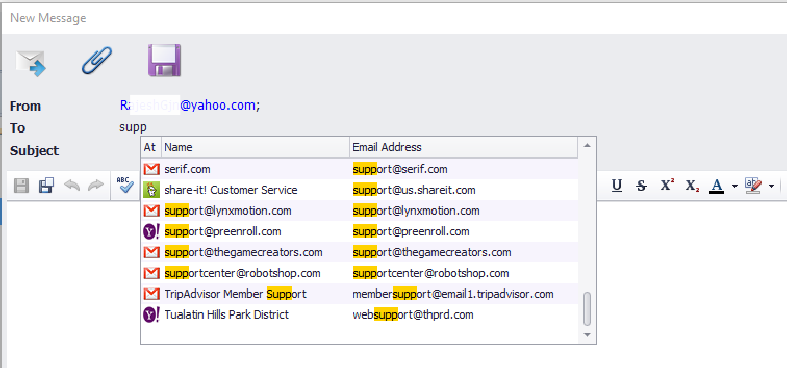Select share-it! Customer Service contact

pyautogui.click(x=359, y=190)
